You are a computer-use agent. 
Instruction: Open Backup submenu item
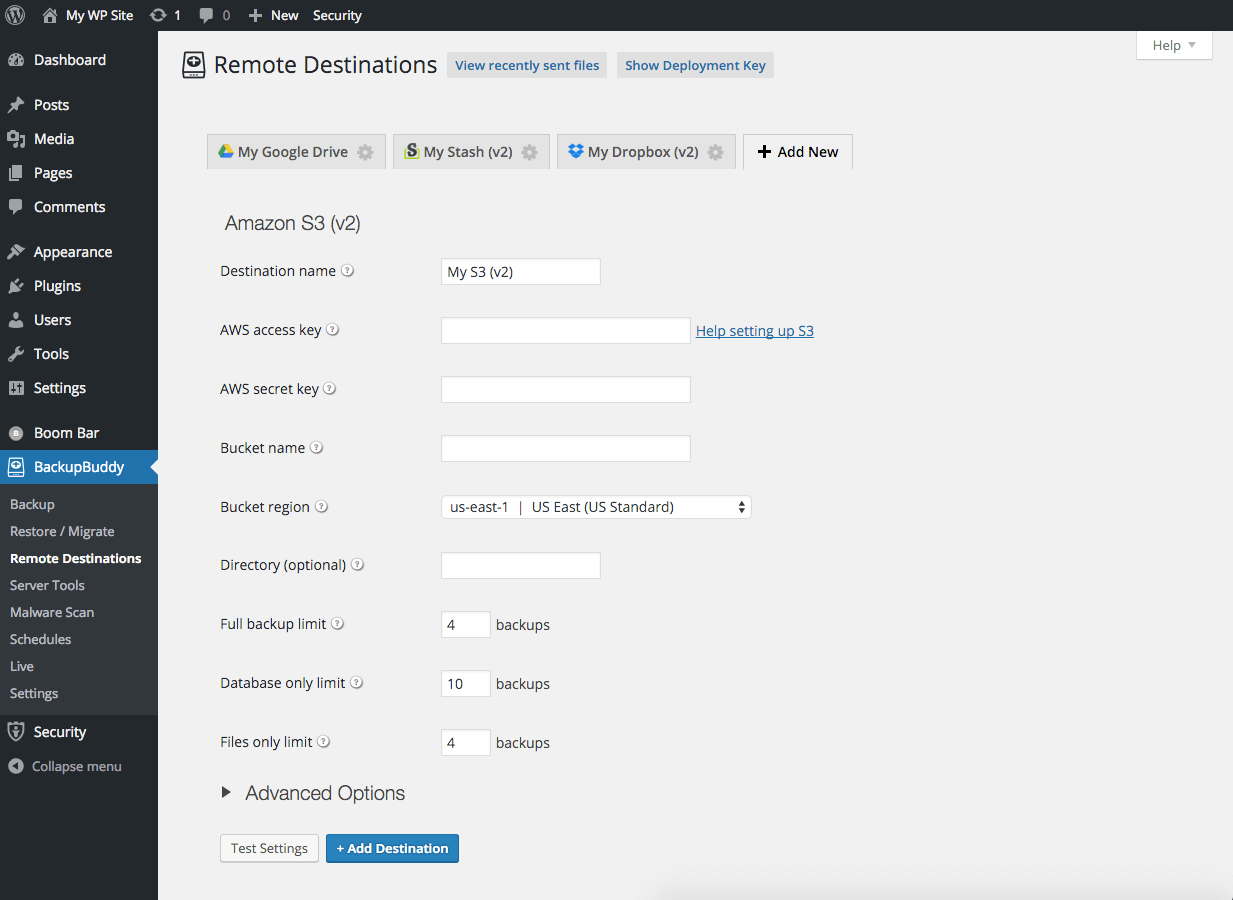click(32, 504)
